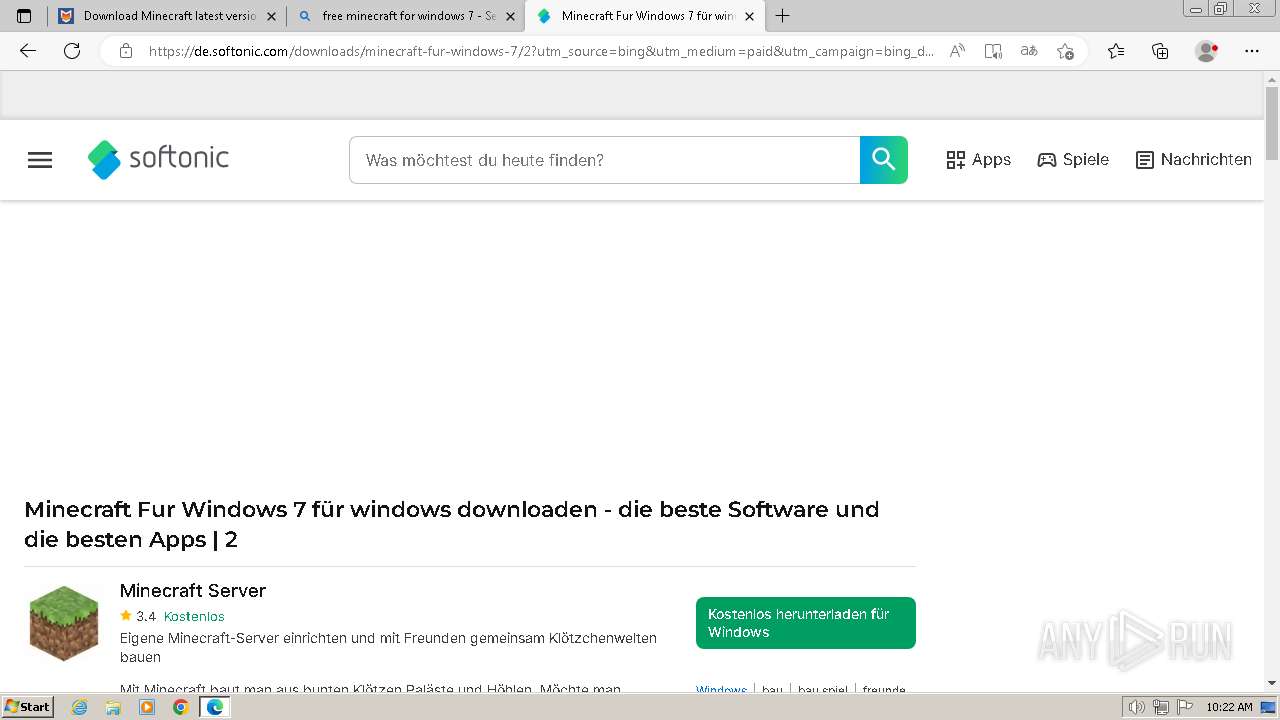Close the free minecraft for windows 7 tab
The height and width of the screenshot is (720, 1280).
(x=510, y=16)
